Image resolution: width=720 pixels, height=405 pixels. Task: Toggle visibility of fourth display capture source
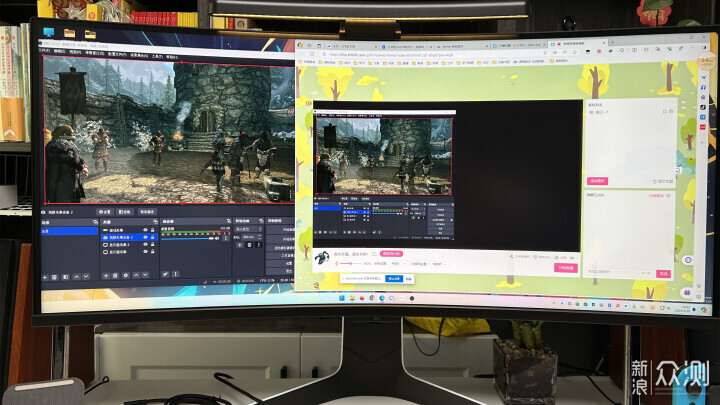[x=145, y=252]
